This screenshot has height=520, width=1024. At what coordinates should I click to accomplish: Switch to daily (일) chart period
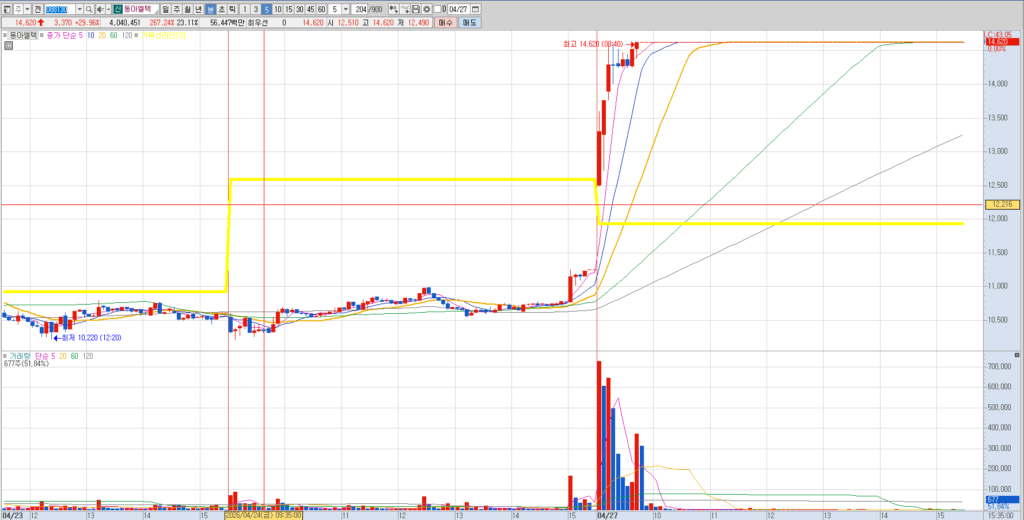click(165, 9)
